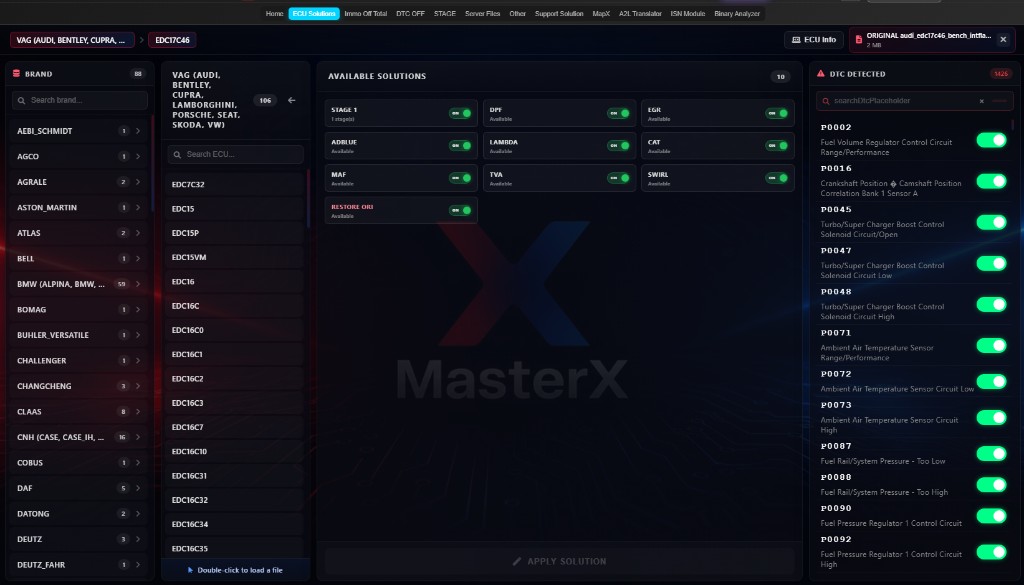Switch to Immo Off Total tab
Viewport: 1024px width, 585px height.
click(x=366, y=14)
